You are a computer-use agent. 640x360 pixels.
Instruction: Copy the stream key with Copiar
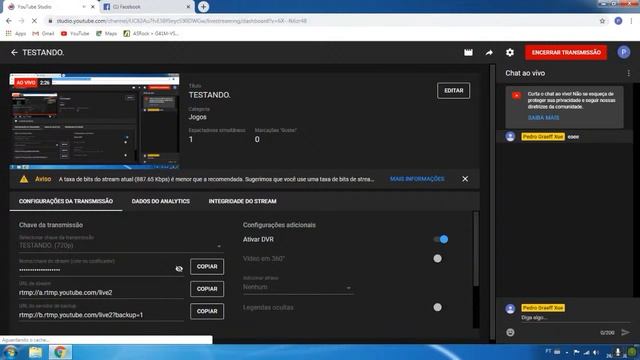click(207, 267)
